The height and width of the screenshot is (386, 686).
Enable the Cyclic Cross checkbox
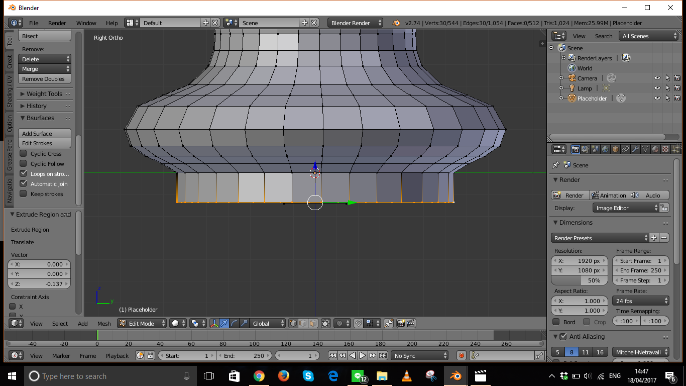click(x=23, y=154)
